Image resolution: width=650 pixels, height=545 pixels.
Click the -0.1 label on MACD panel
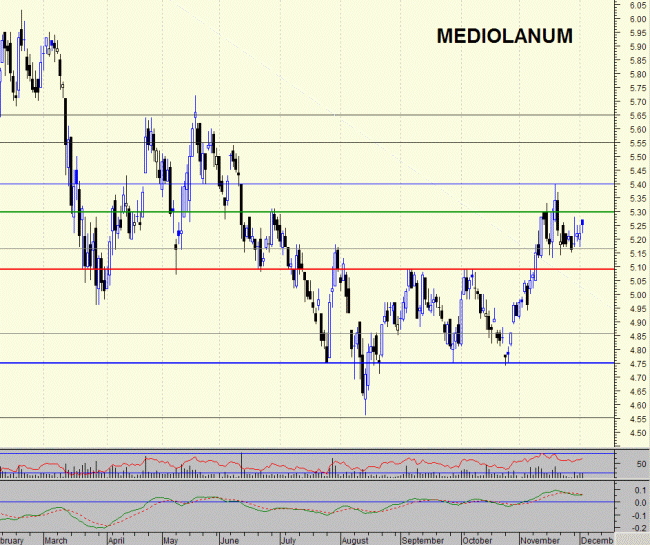point(638,515)
